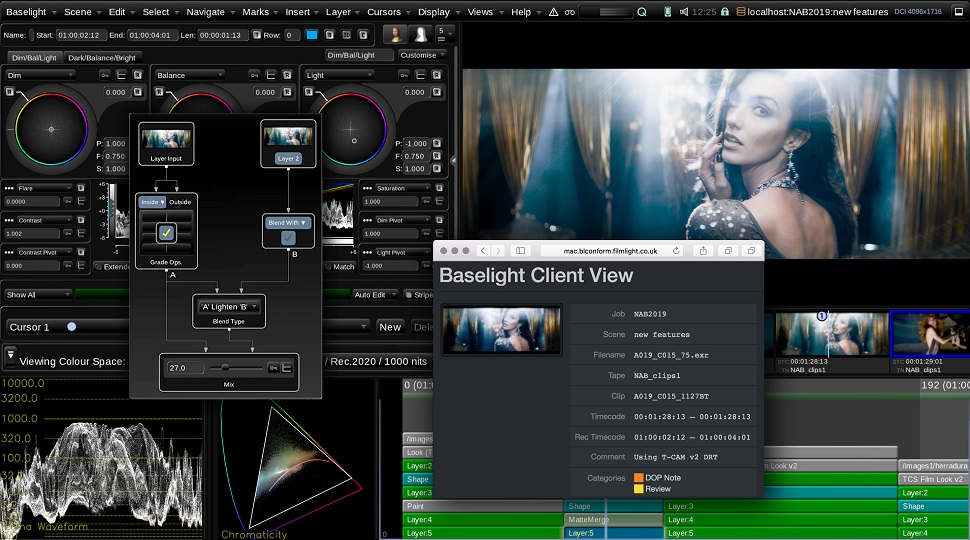Click the blue colour toggle in the shot info bar
This screenshot has height=540, width=970.
click(x=312, y=35)
